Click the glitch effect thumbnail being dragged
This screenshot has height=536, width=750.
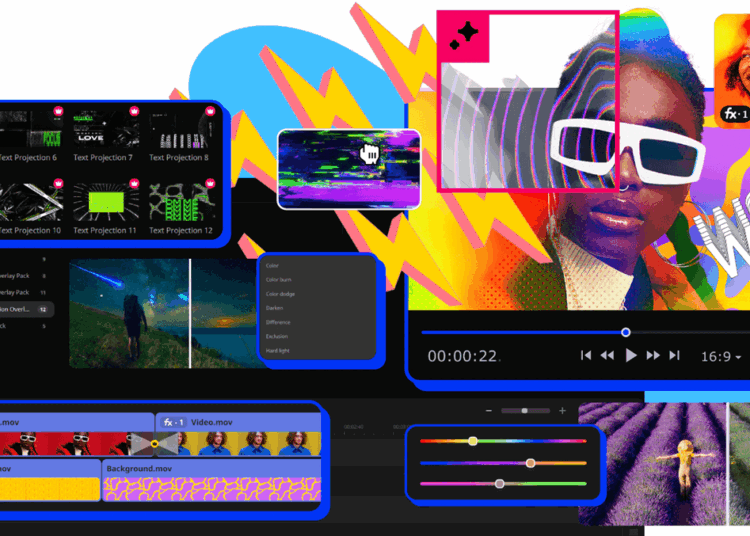pyautogui.click(x=349, y=169)
